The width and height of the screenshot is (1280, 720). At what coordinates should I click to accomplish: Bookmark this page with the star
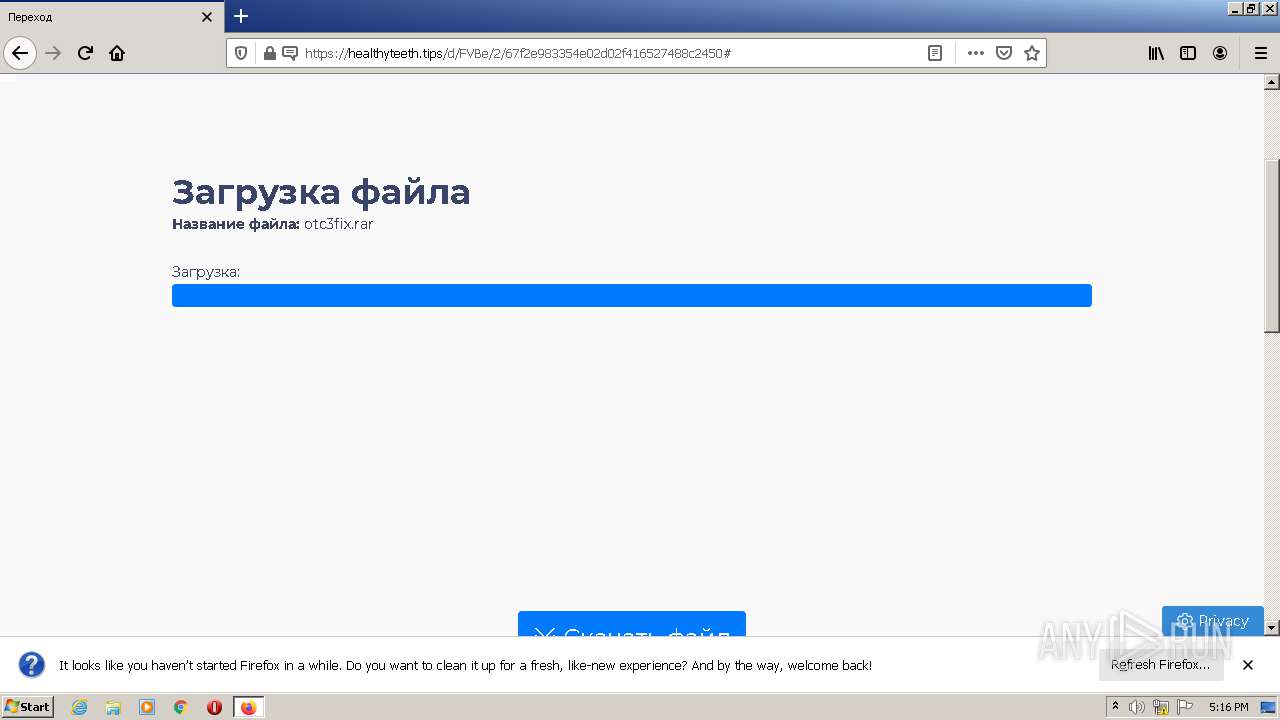1032,53
